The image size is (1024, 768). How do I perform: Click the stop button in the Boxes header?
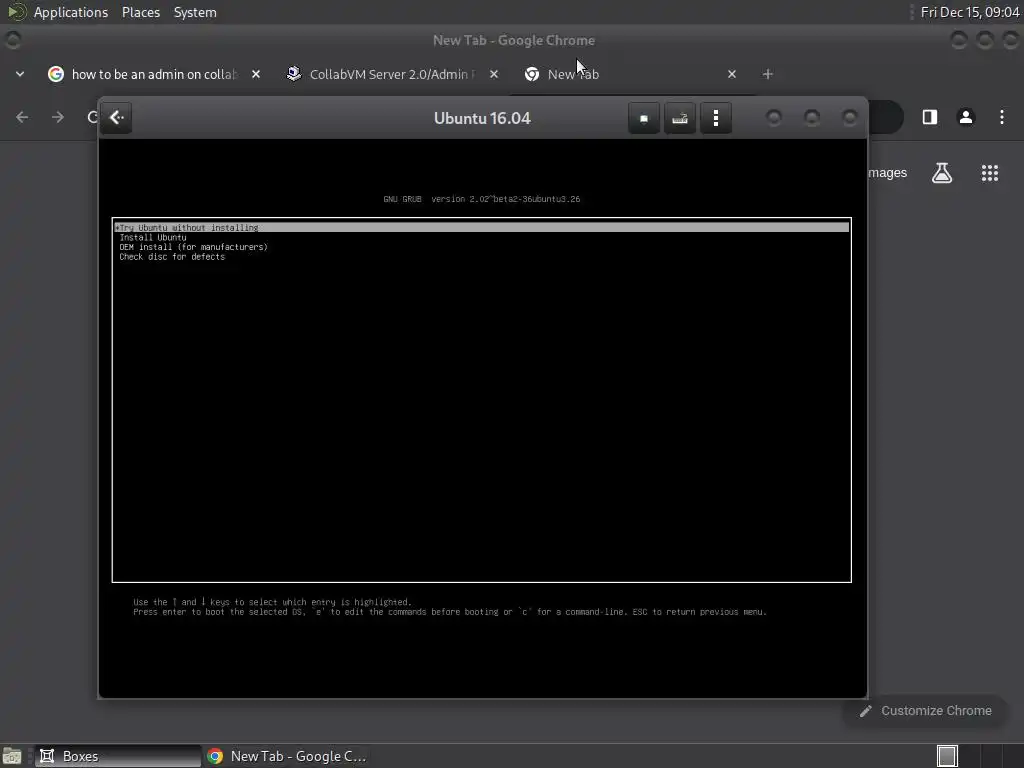(644, 118)
